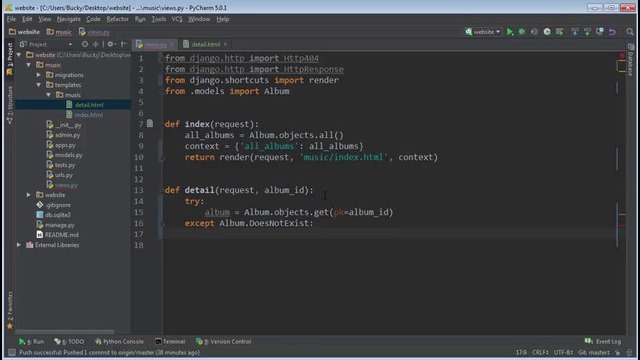Start debugging with the bug icon

tap(522, 32)
